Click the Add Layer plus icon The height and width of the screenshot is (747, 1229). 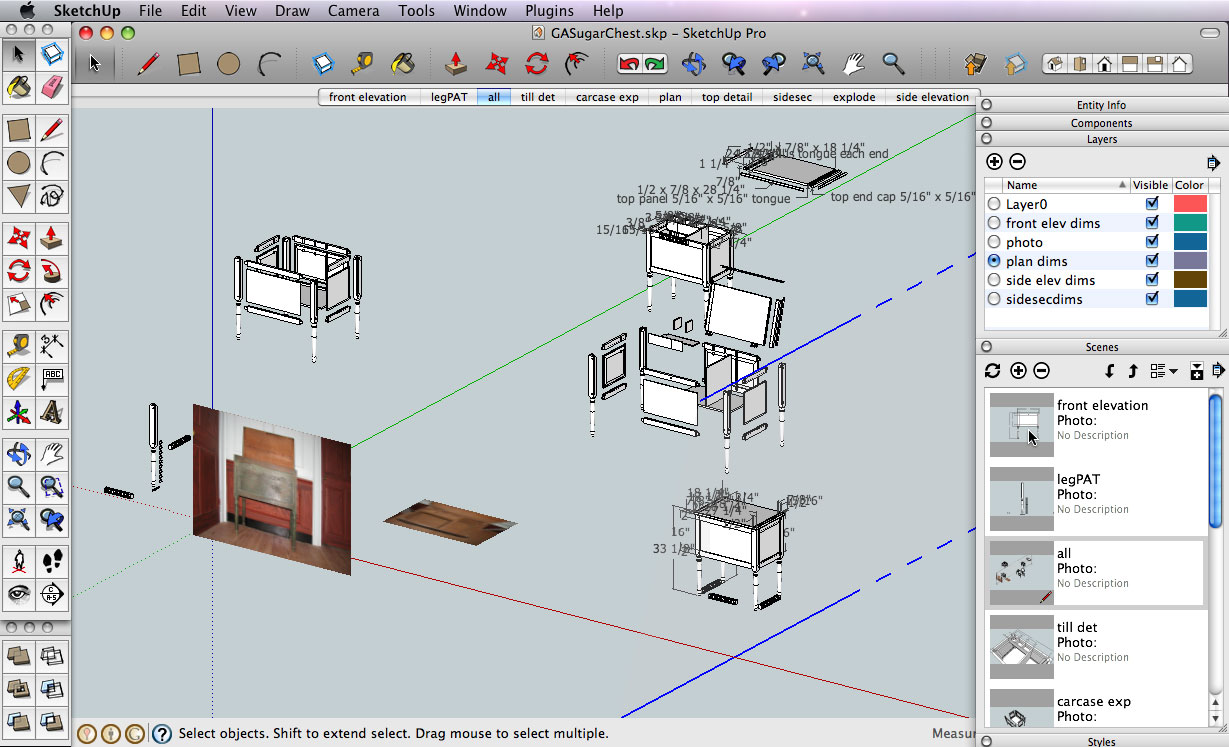[x=994, y=161]
